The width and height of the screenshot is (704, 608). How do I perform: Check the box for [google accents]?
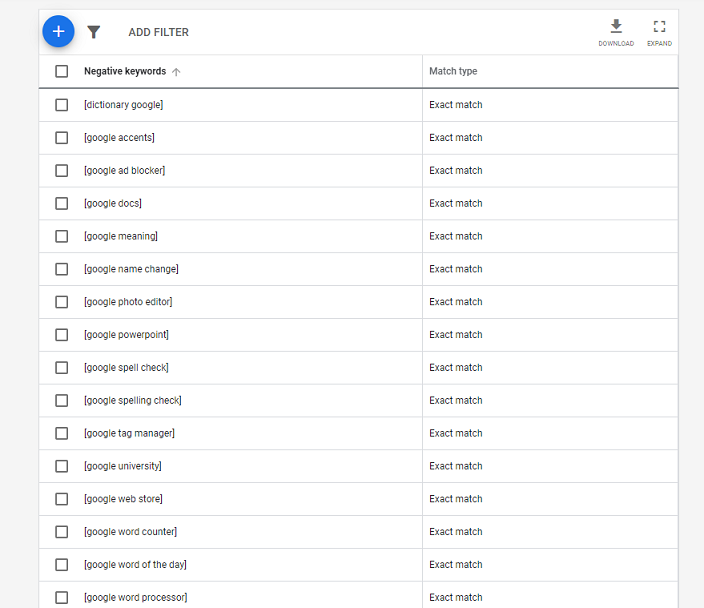pyautogui.click(x=62, y=137)
